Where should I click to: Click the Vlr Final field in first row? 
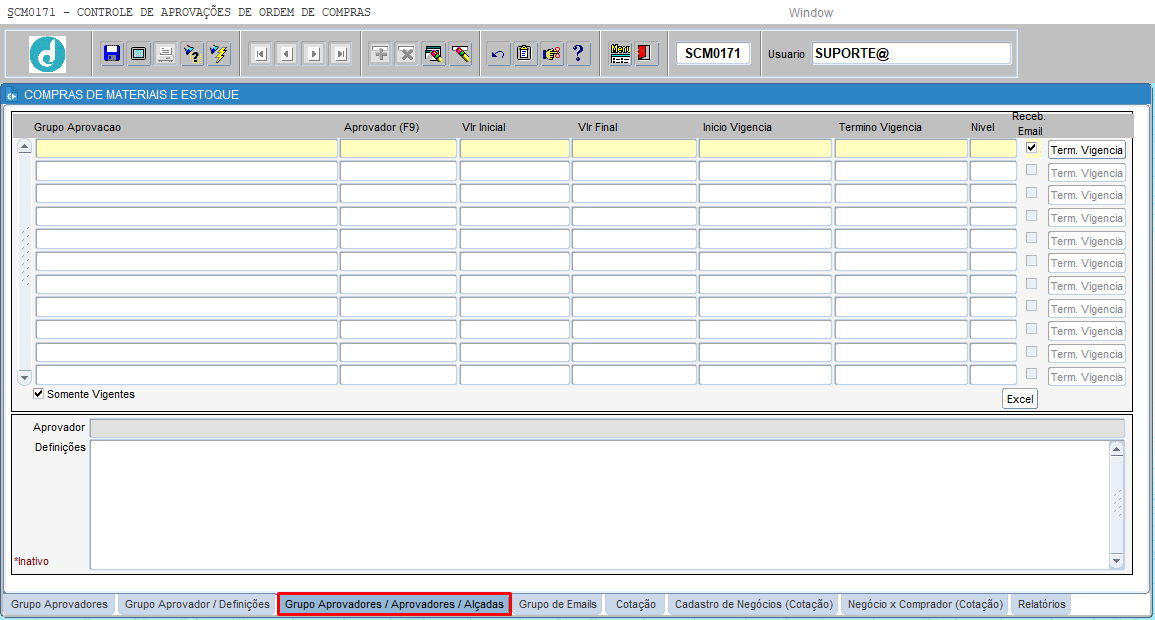[x=633, y=149]
